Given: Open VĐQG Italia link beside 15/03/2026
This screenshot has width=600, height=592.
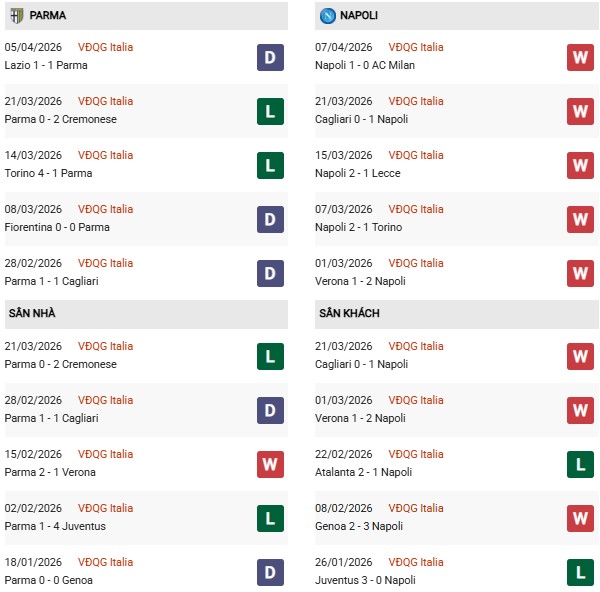Looking at the screenshot, I should [417, 156].
